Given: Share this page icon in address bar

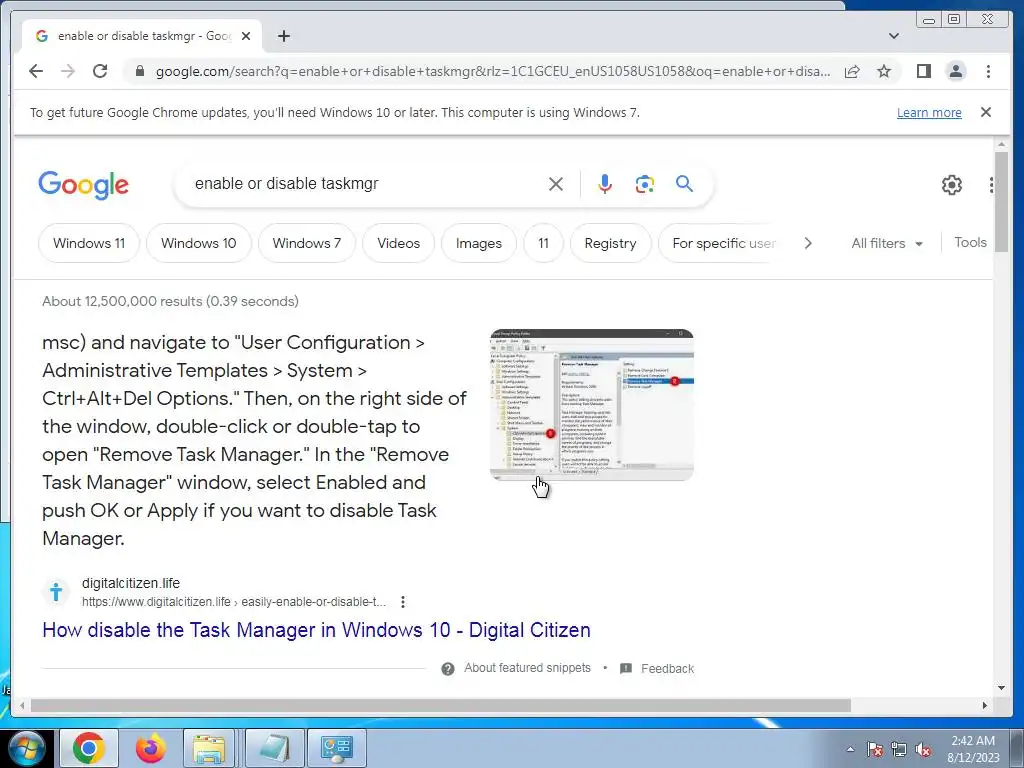Looking at the screenshot, I should click(x=852, y=71).
